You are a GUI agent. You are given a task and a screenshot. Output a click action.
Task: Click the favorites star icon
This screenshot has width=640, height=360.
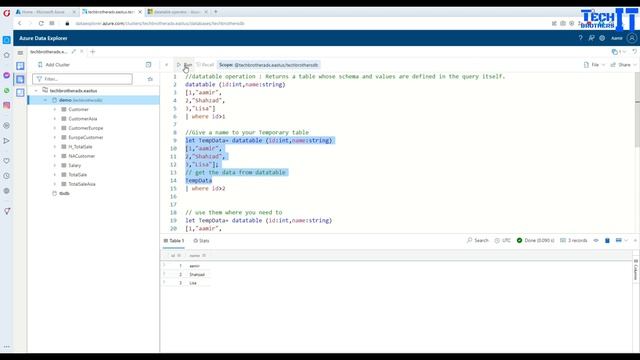coord(150,79)
